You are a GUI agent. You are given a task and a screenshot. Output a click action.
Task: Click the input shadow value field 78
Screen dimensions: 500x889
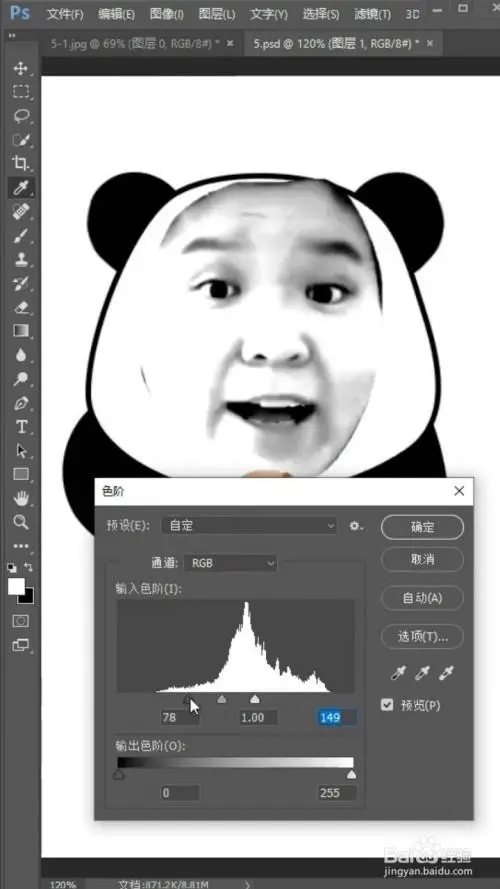point(180,718)
